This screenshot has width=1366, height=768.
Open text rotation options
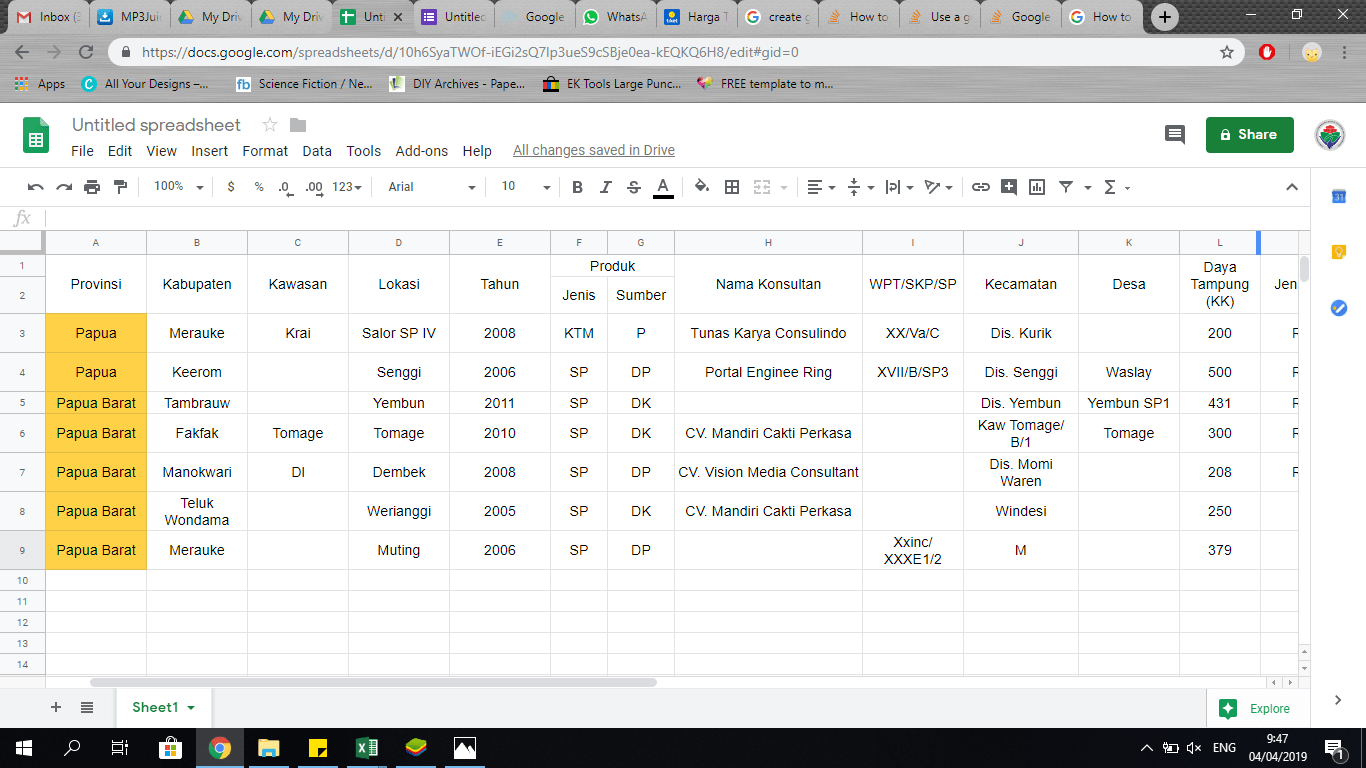[938, 187]
